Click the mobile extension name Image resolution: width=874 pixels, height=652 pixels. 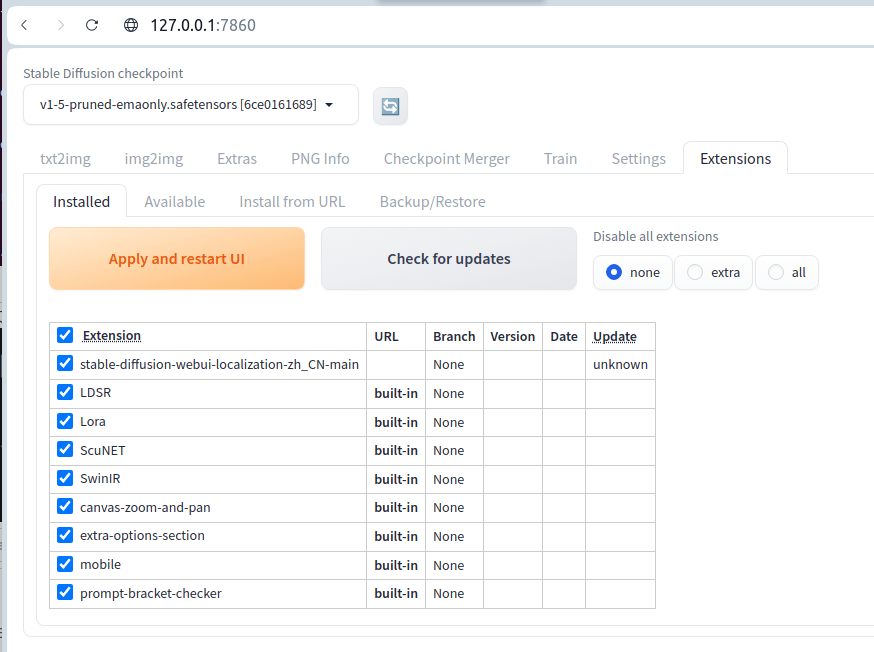pyautogui.click(x=100, y=565)
